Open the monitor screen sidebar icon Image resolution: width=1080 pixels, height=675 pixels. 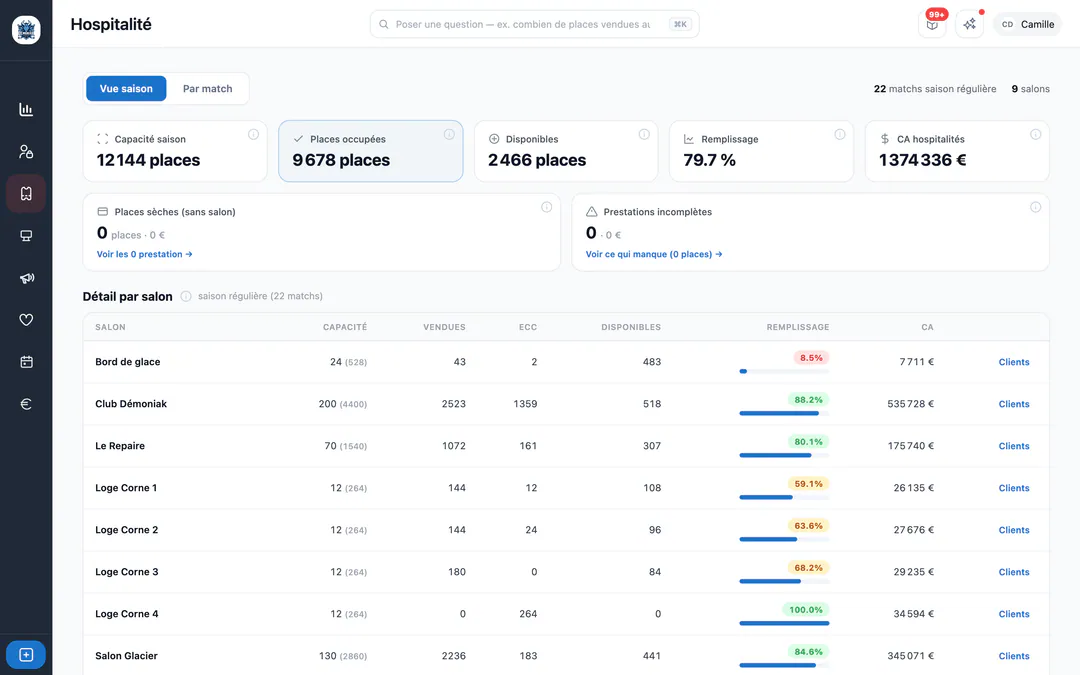[26, 236]
